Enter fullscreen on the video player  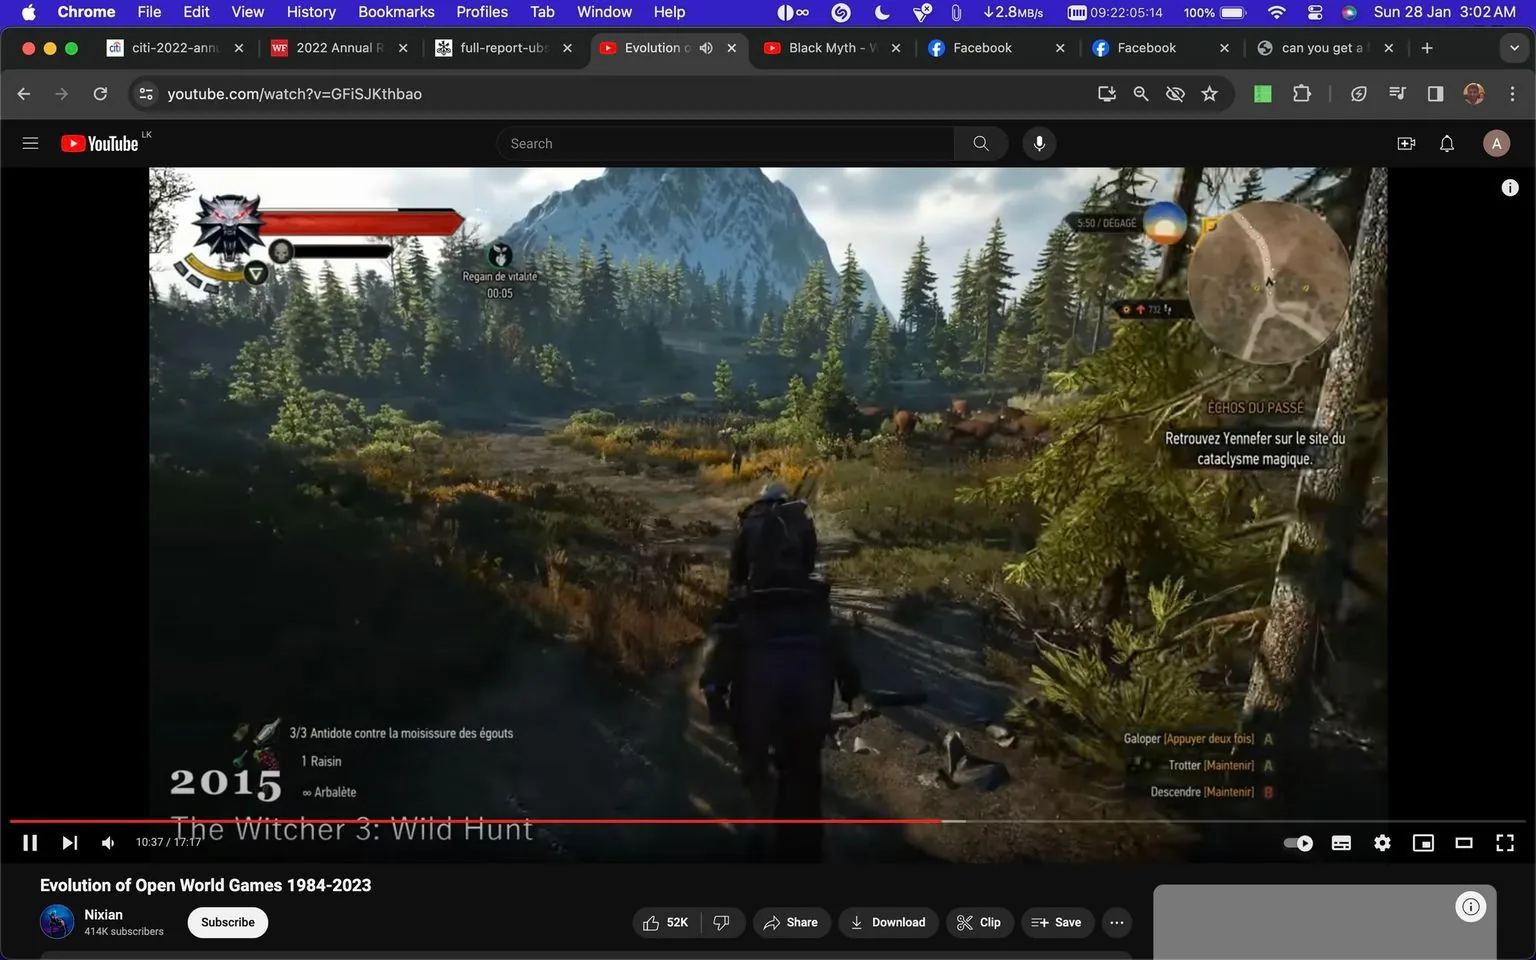pos(1504,842)
